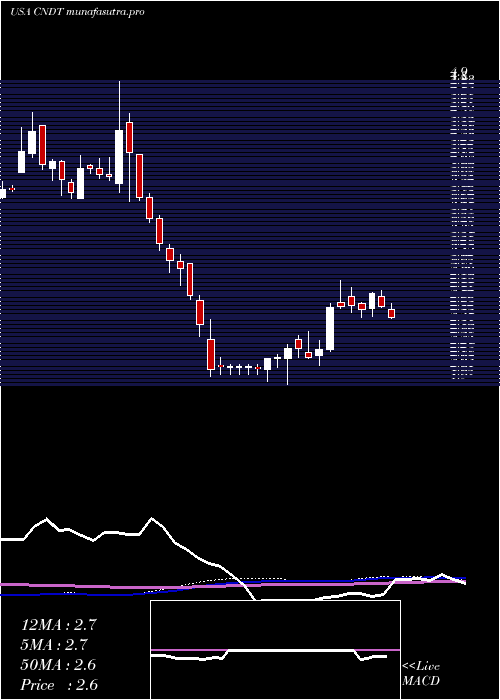Click the price axis top label near 4.0
Viewport: 500px width, 700px height.
[462, 74]
